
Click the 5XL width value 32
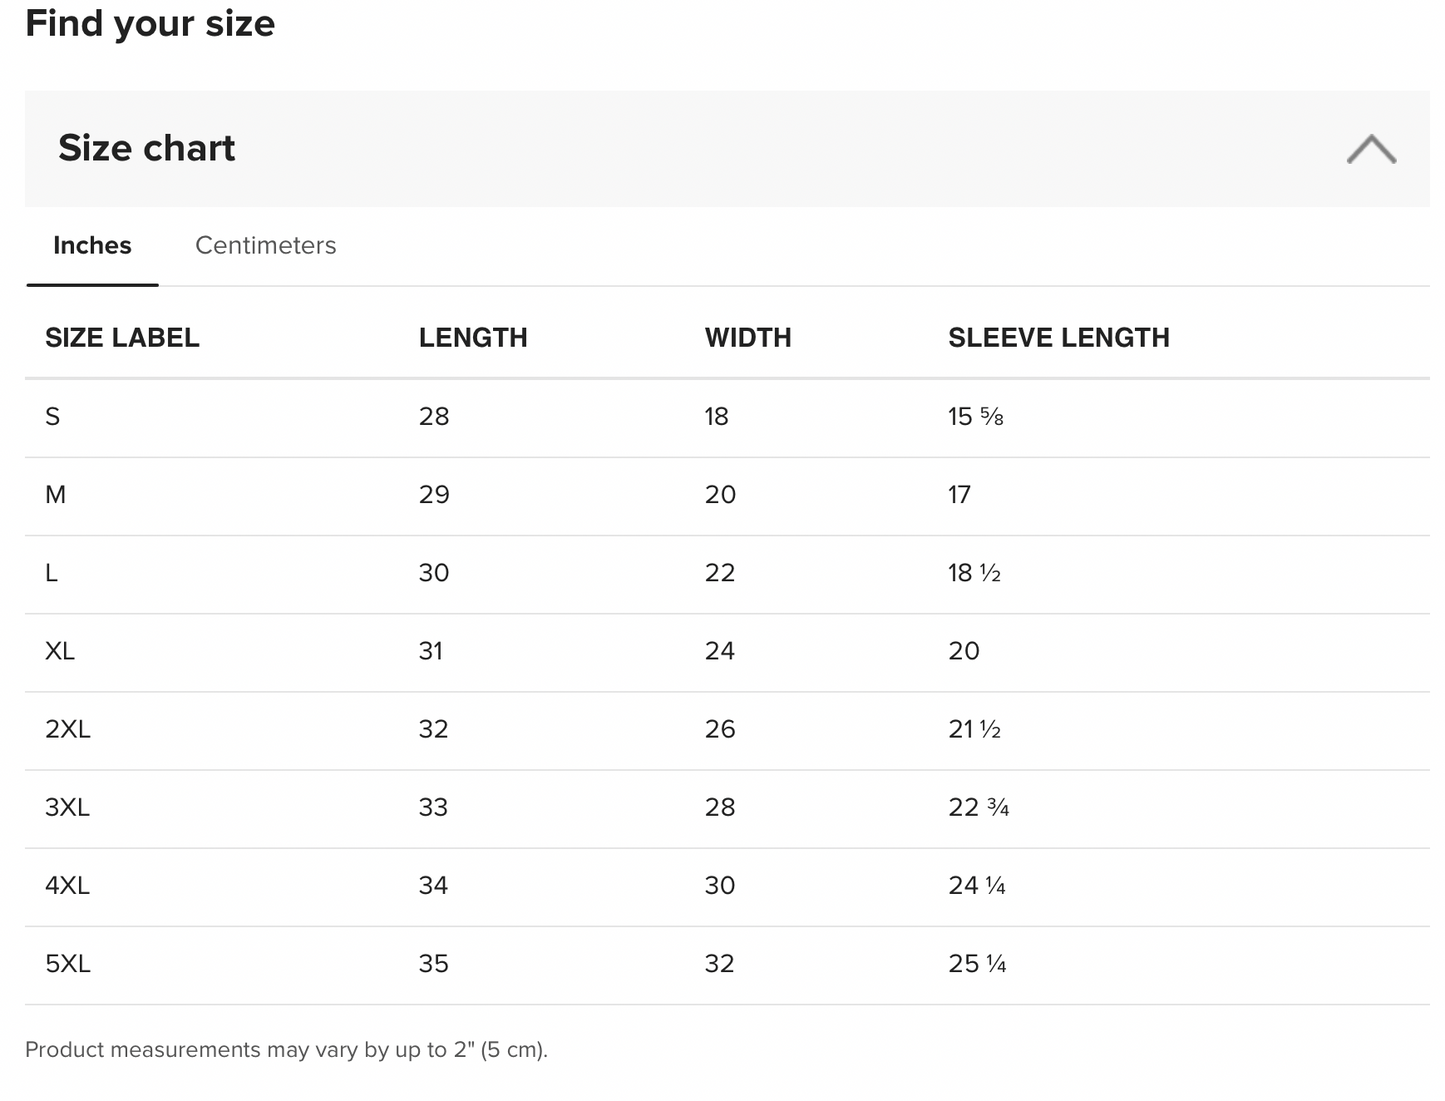[x=719, y=963]
